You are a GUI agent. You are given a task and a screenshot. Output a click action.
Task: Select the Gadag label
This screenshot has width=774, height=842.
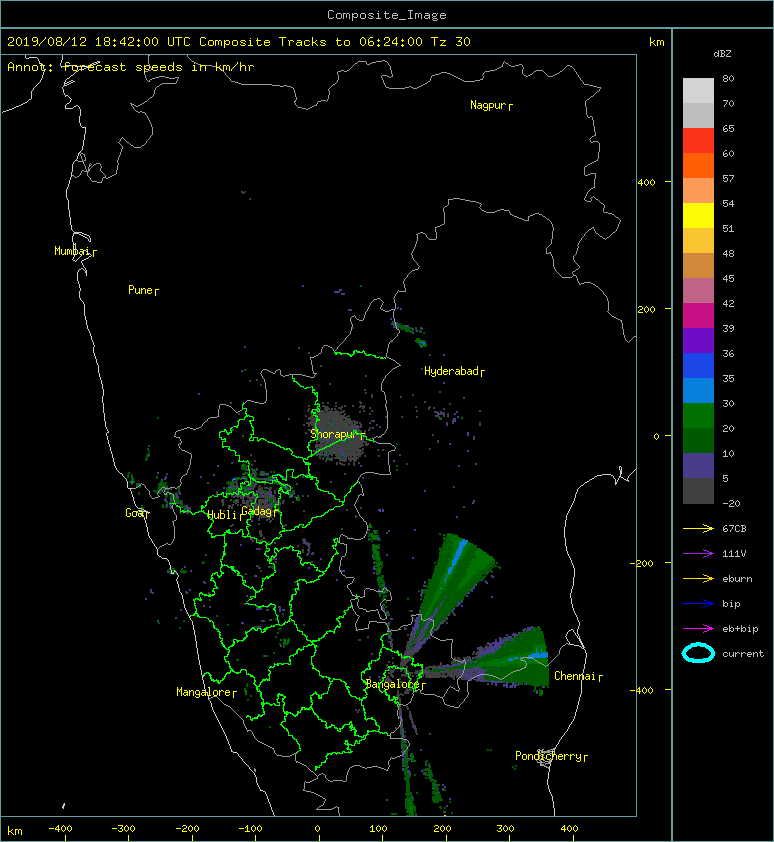[257, 511]
